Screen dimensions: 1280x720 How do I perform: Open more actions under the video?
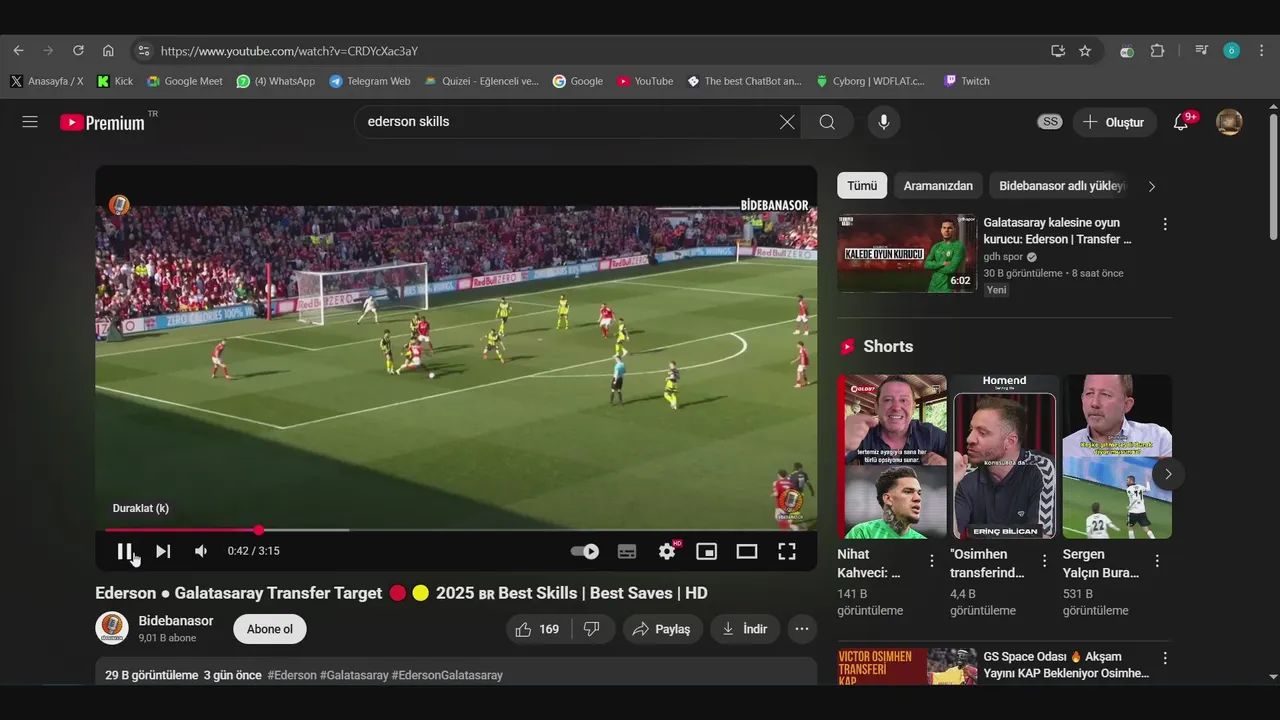click(x=801, y=629)
